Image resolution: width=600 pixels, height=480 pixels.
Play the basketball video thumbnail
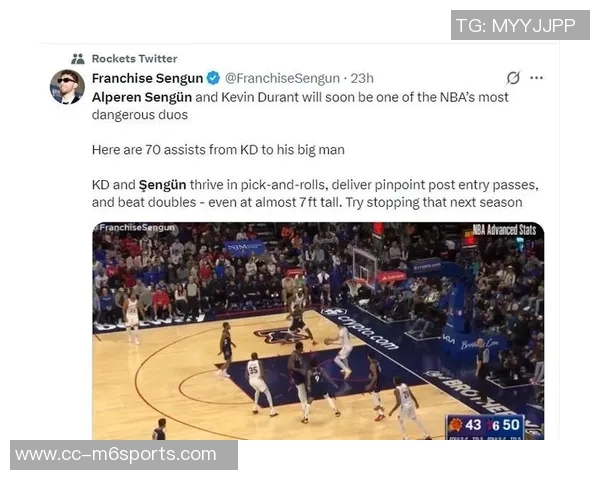click(318, 331)
